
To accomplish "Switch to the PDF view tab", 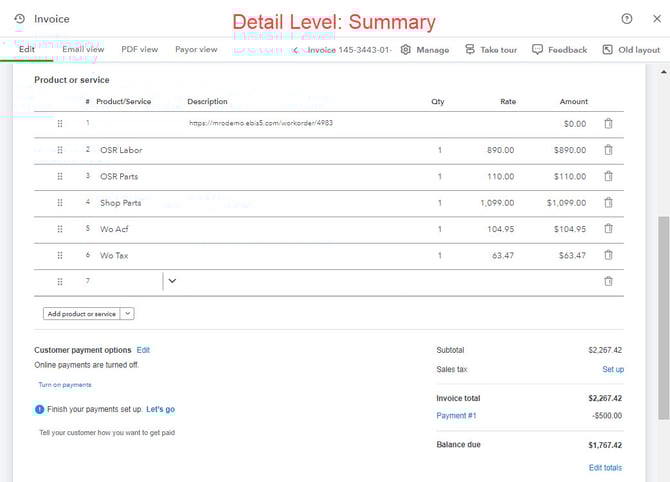I will (140, 49).
